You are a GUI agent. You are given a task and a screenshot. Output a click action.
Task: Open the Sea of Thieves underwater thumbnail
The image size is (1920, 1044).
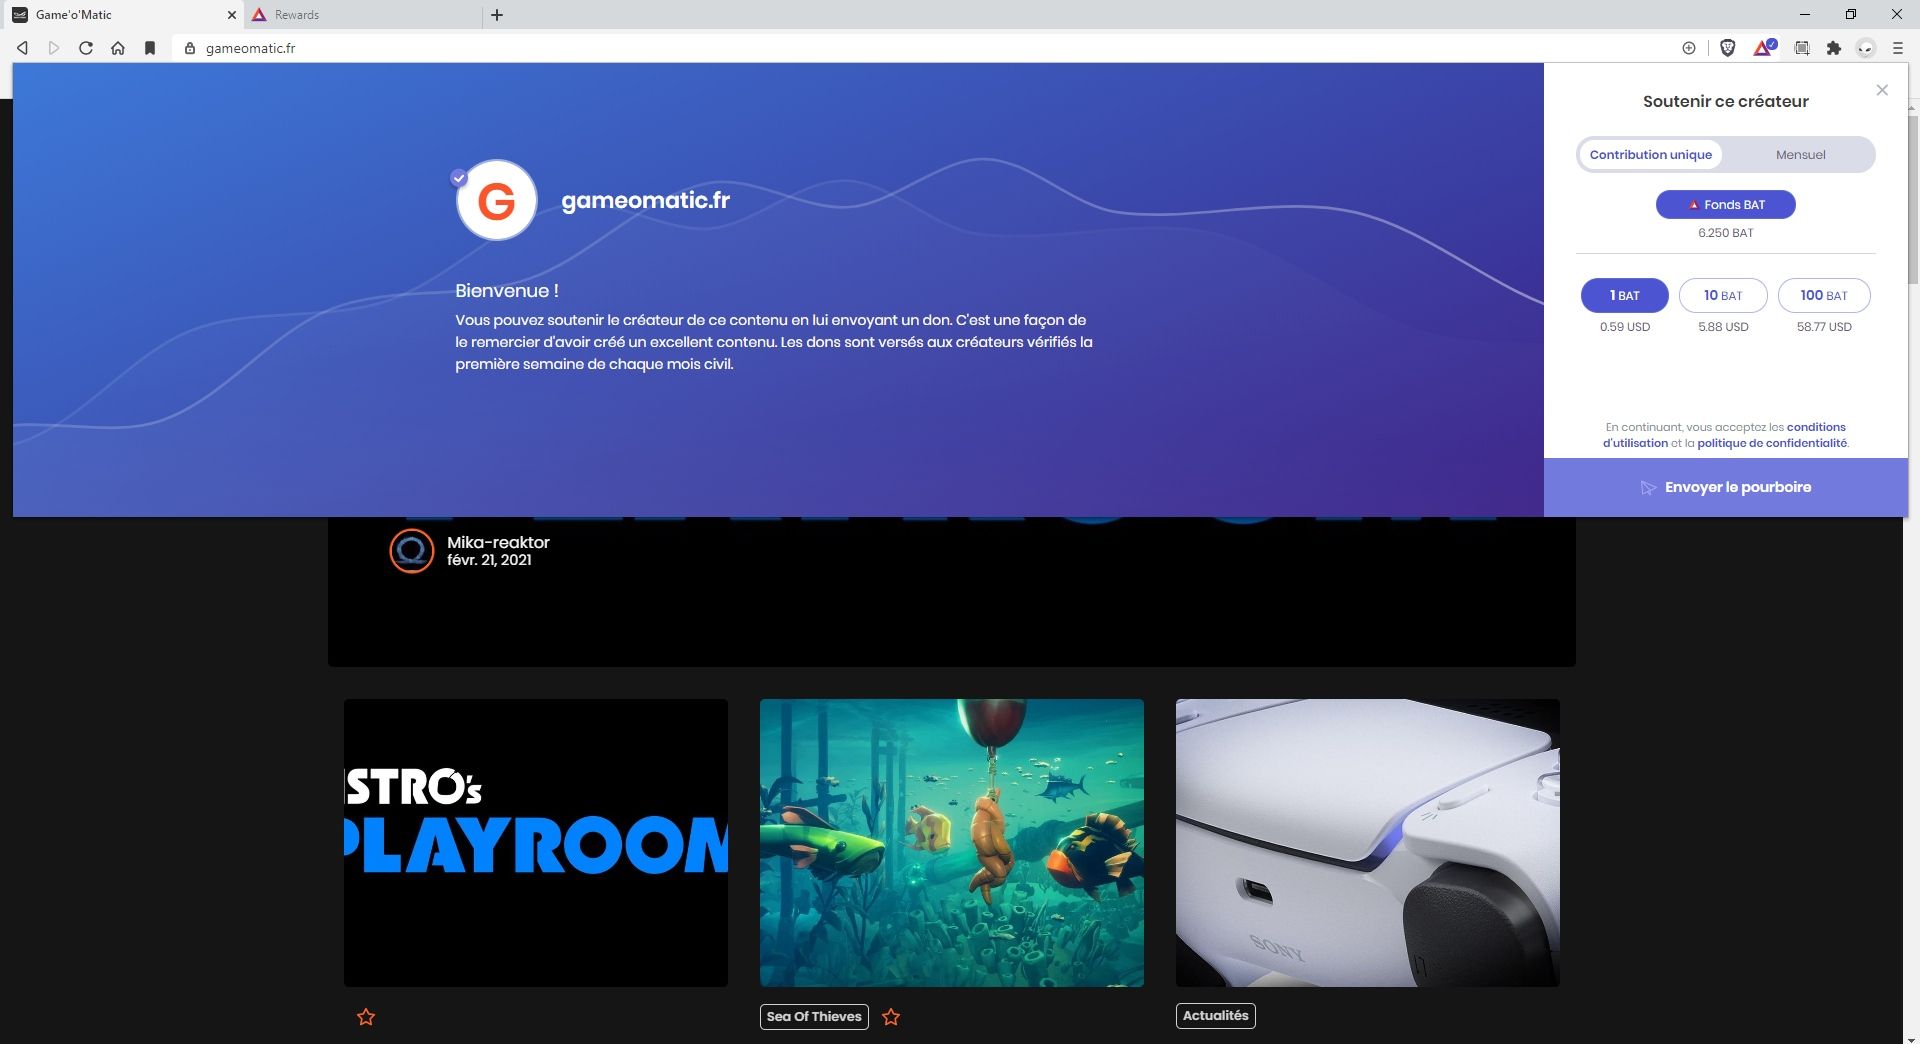(x=952, y=843)
